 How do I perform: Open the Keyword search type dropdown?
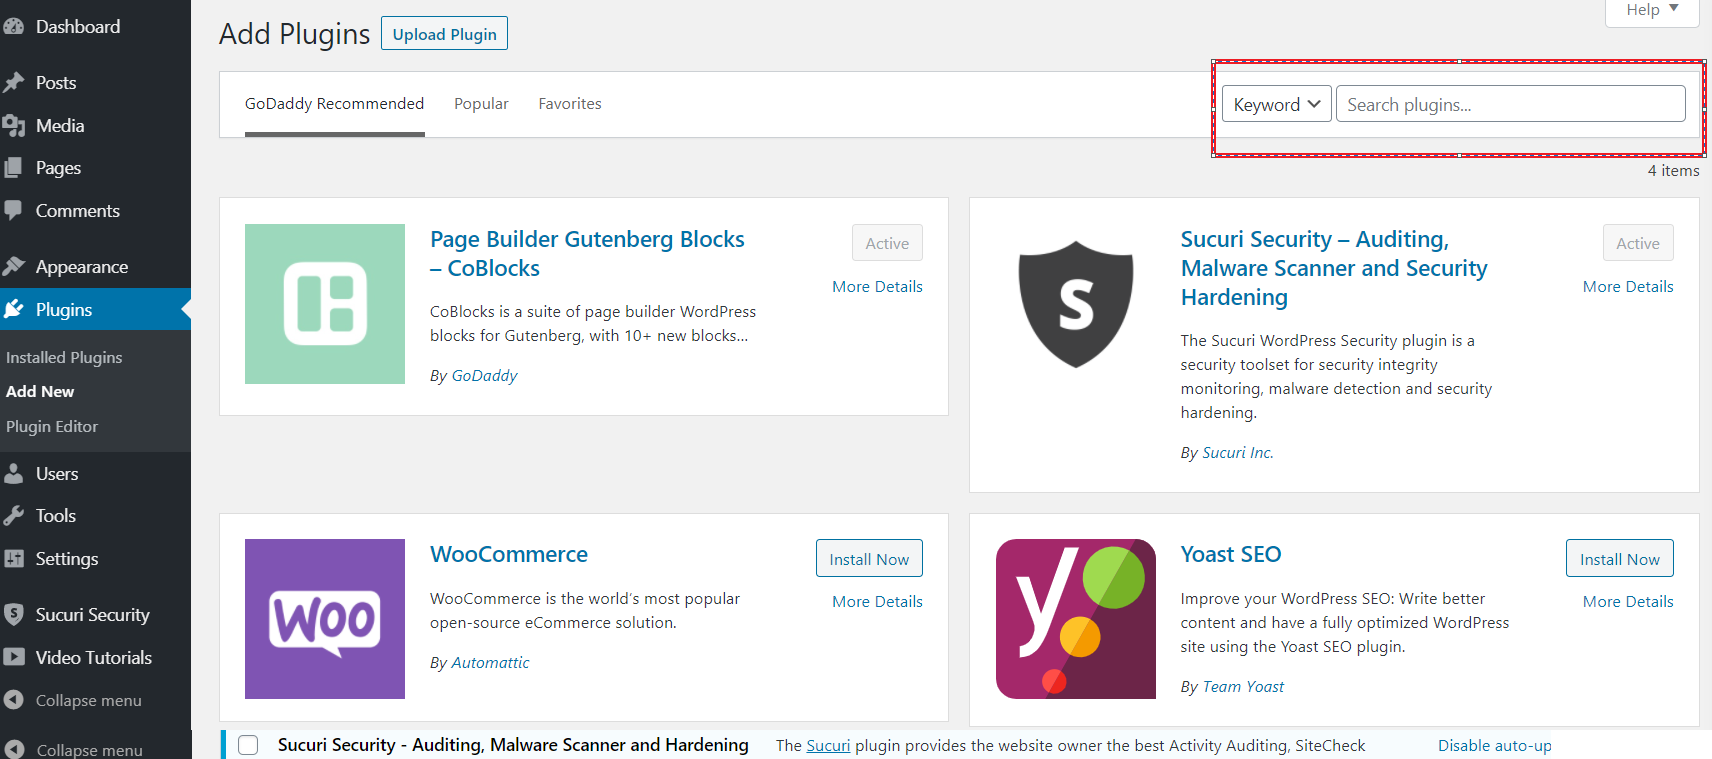[x=1277, y=104]
